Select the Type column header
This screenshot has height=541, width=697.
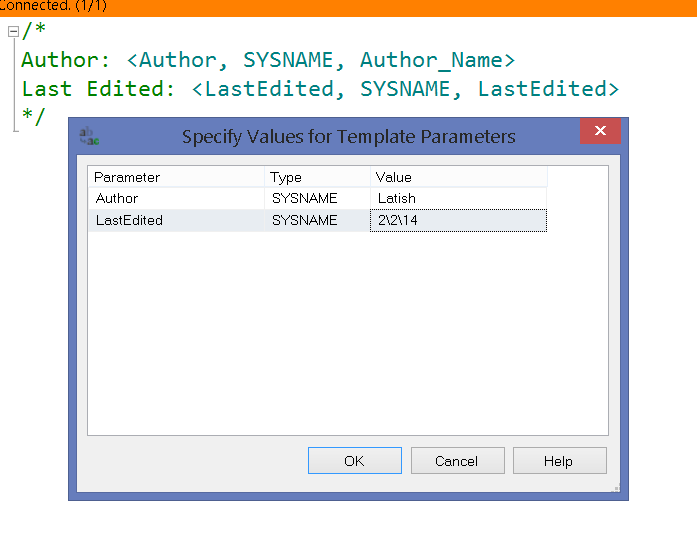pos(317,177)
